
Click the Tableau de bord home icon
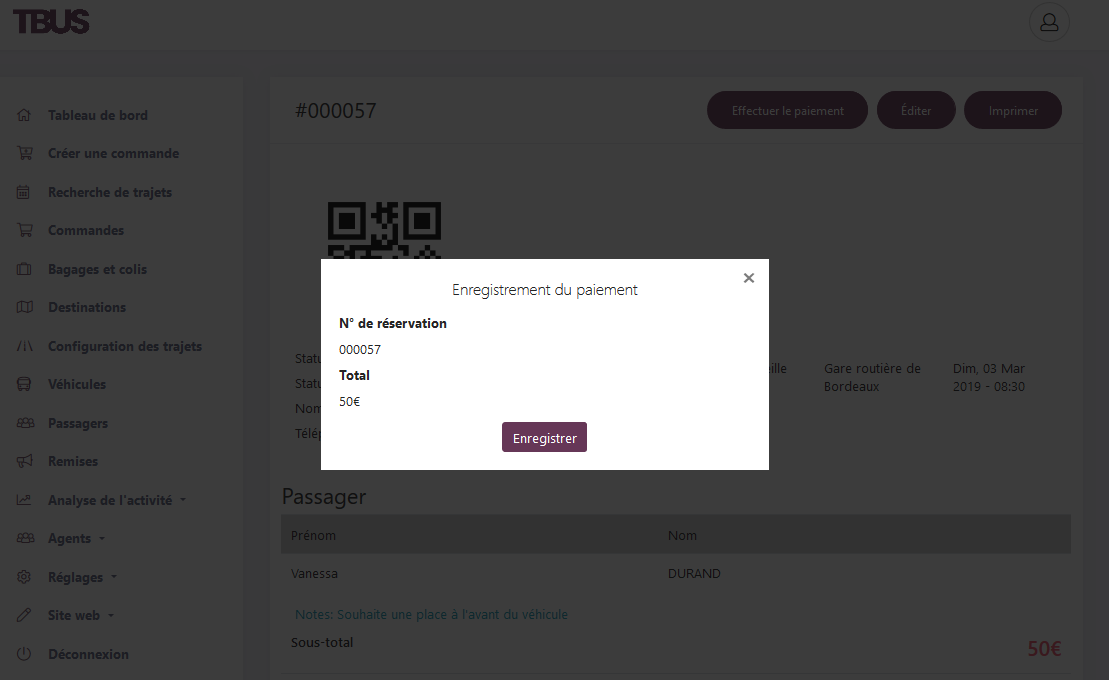[25, 115]
